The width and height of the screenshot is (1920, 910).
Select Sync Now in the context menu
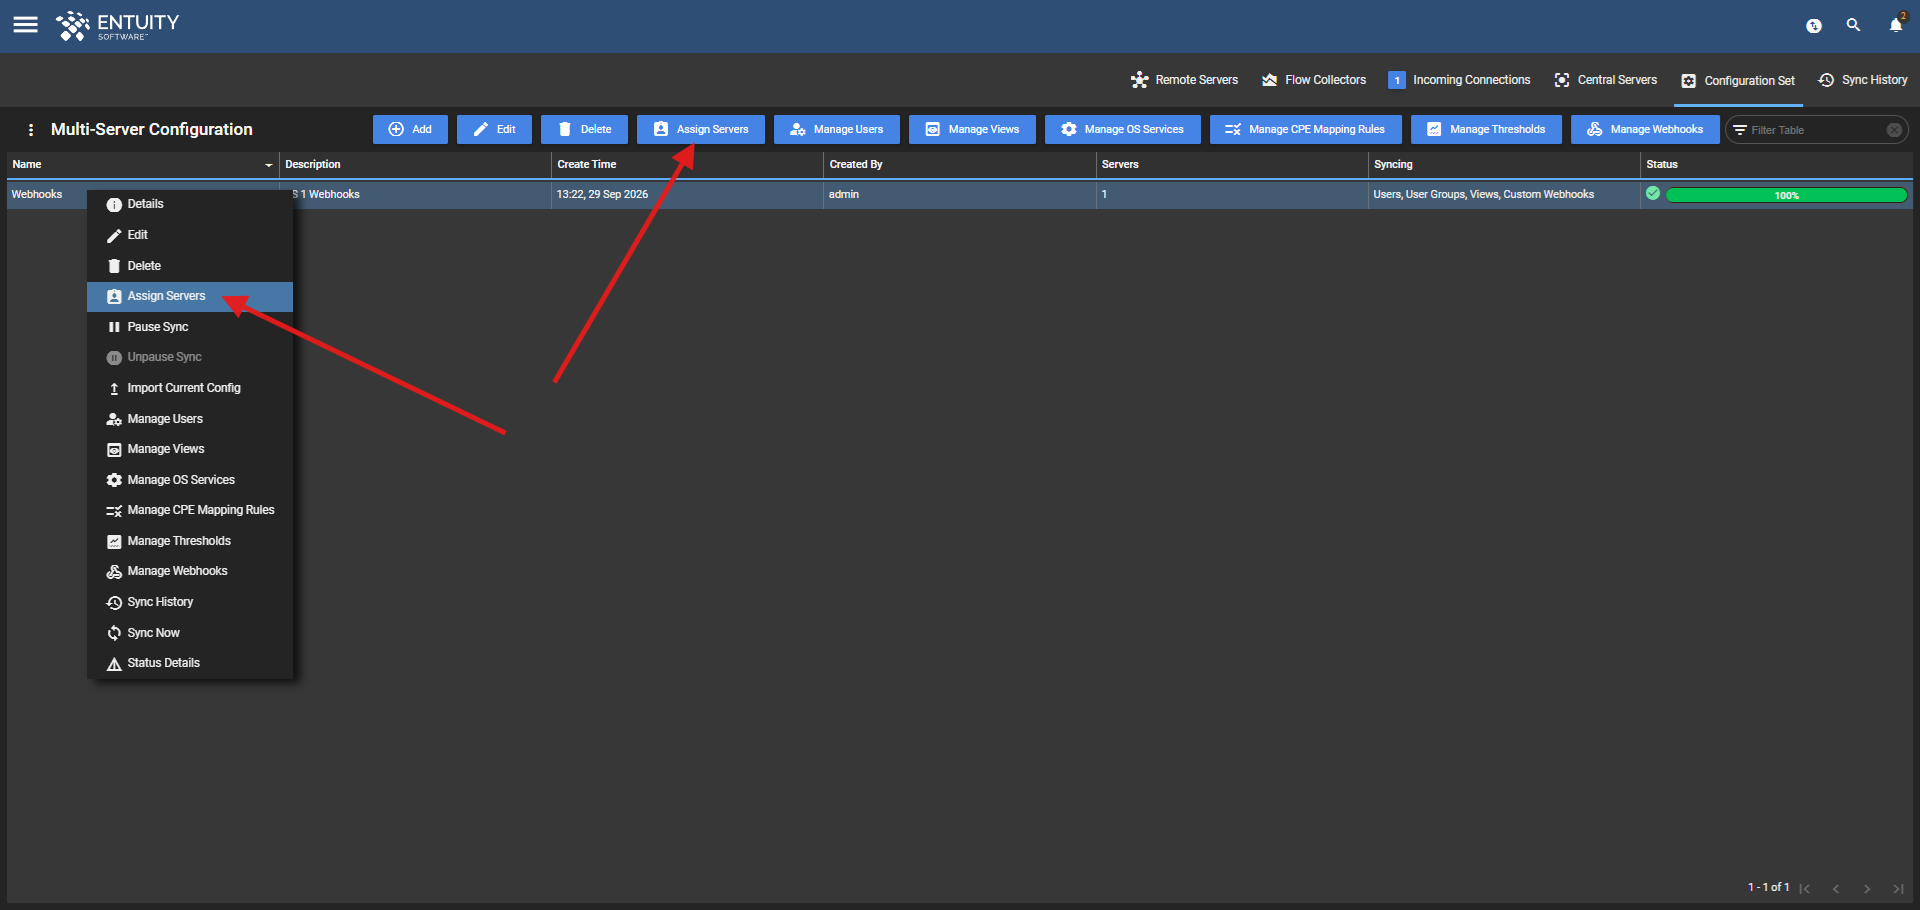coord(190,633)
